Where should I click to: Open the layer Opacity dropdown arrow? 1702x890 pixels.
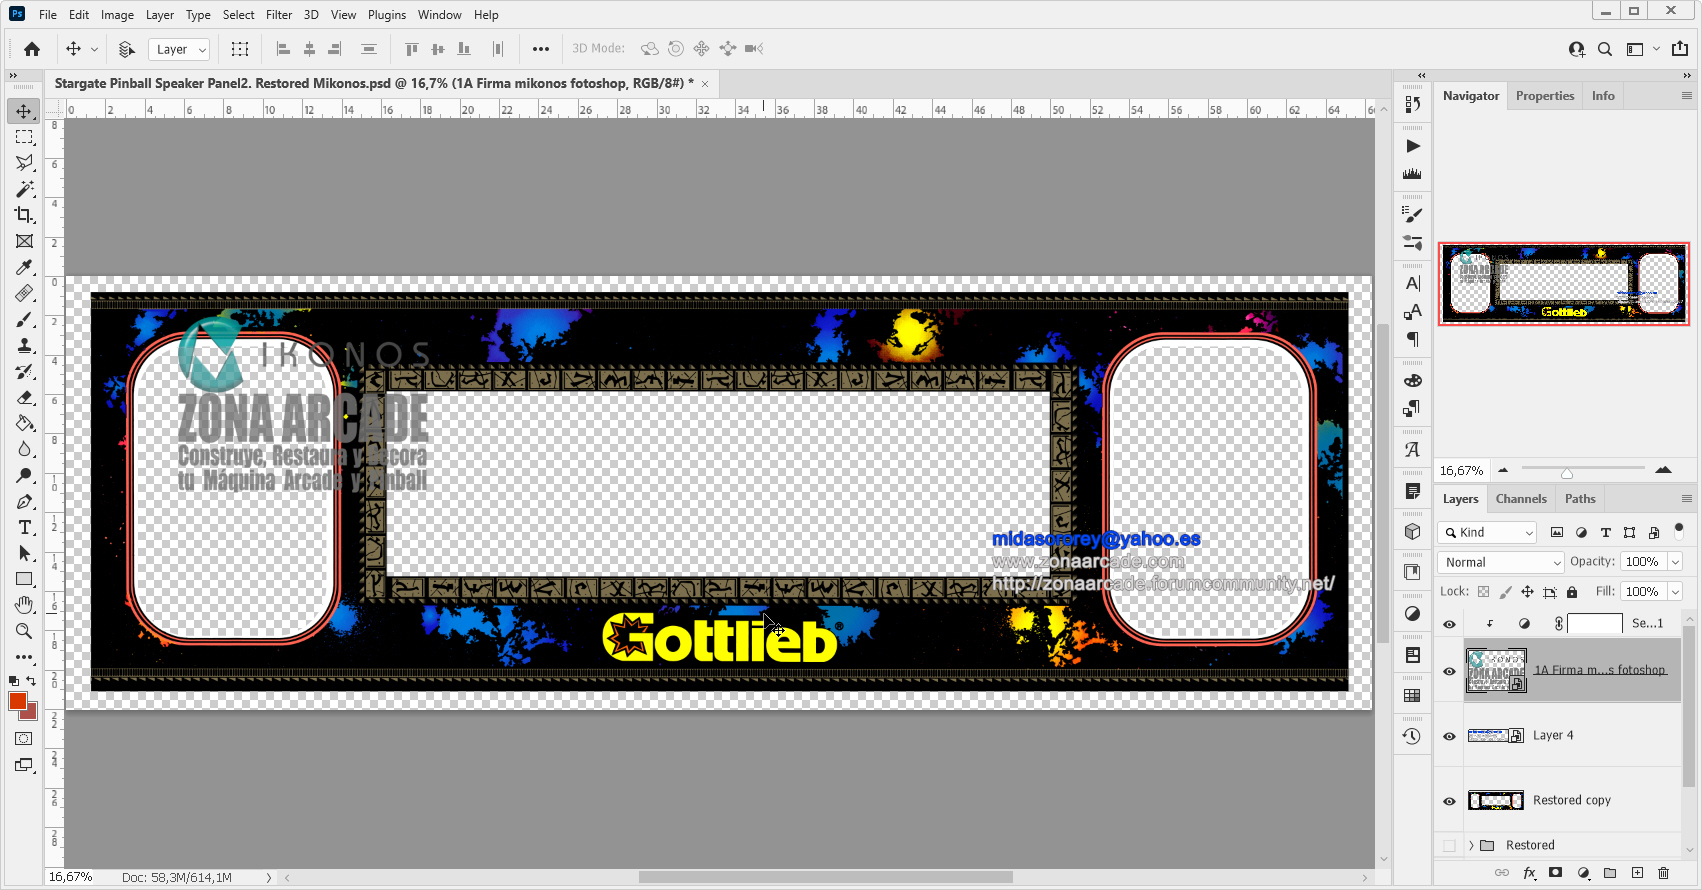pyautogui.click(x=1675, y=562)
